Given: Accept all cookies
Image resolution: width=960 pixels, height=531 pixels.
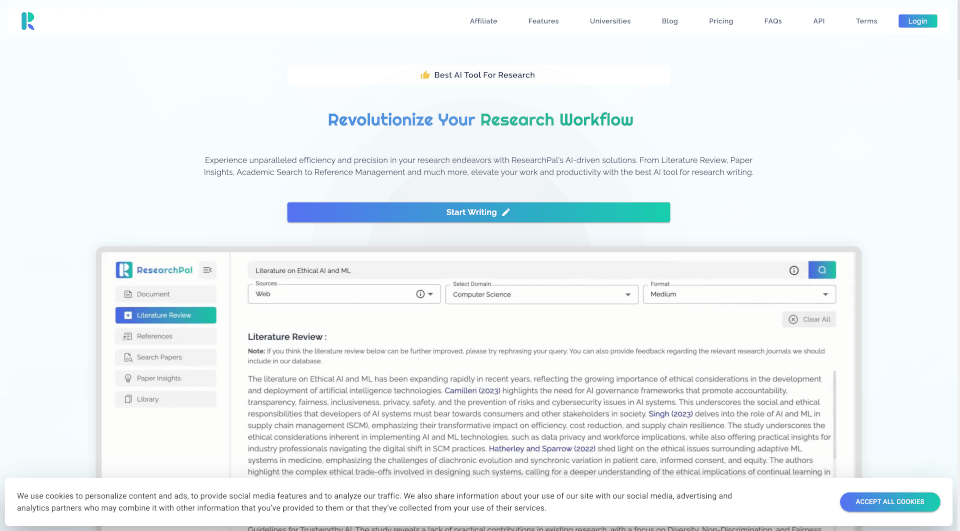Looking at the screenshot, I should [x=890, y=502].
